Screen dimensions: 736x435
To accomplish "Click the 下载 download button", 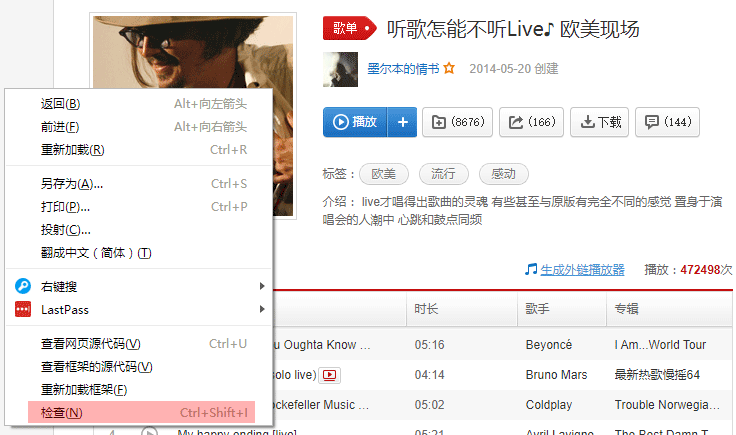I will pyautogui.click(x=599, y=122).
